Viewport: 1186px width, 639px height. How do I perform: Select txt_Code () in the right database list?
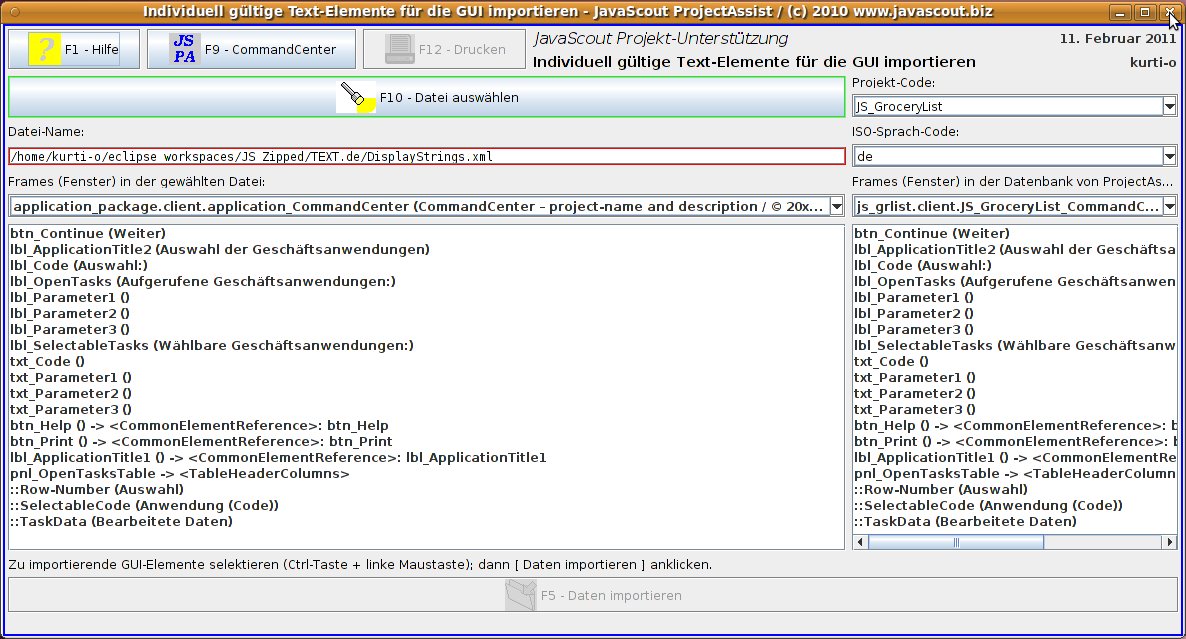pyautogui.click(x=890, y=361)
